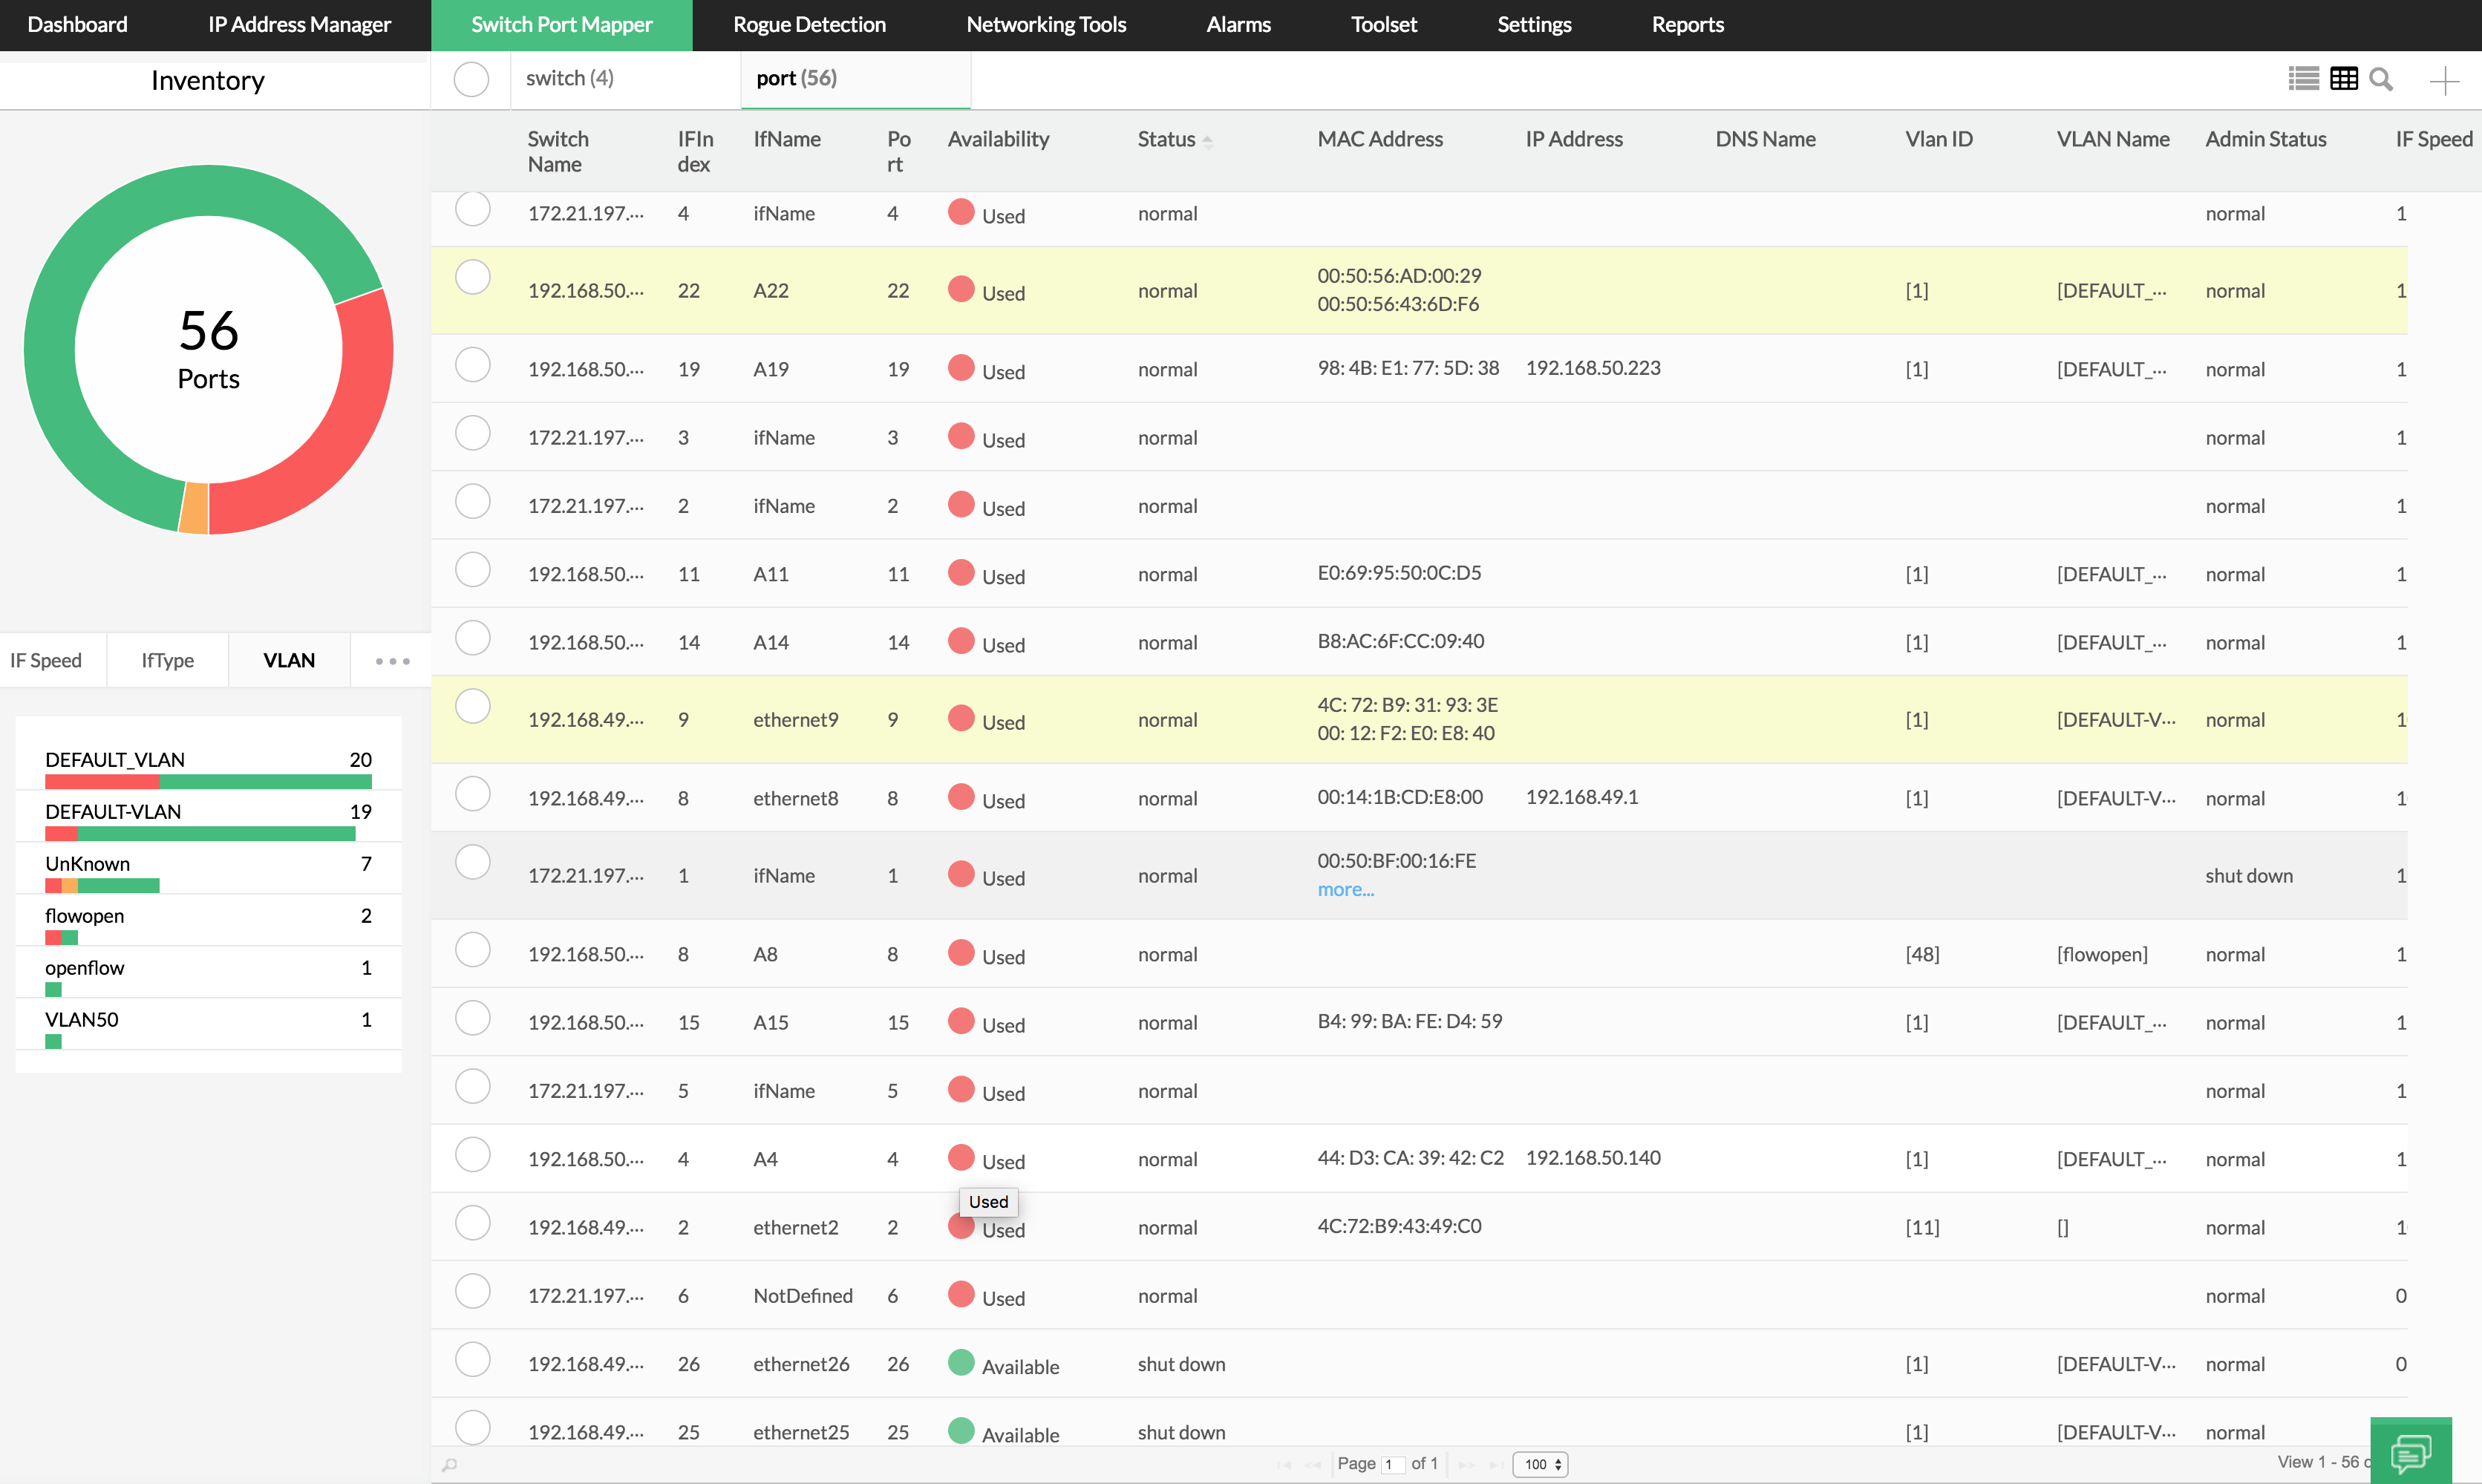
Task: Click the small bottom-left search icon
Action: pyautogui.click(x=450, y=1464)
